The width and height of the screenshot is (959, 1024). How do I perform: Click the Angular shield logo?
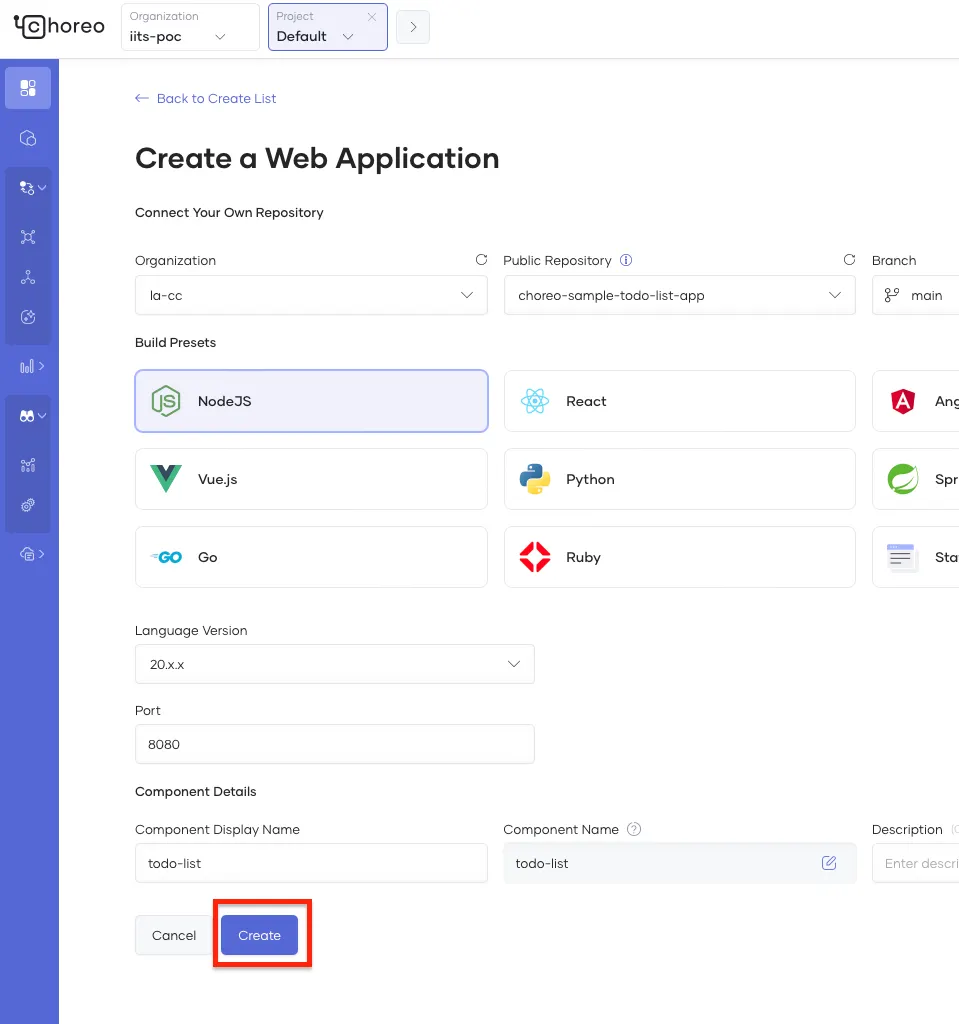tap(903, 401)
